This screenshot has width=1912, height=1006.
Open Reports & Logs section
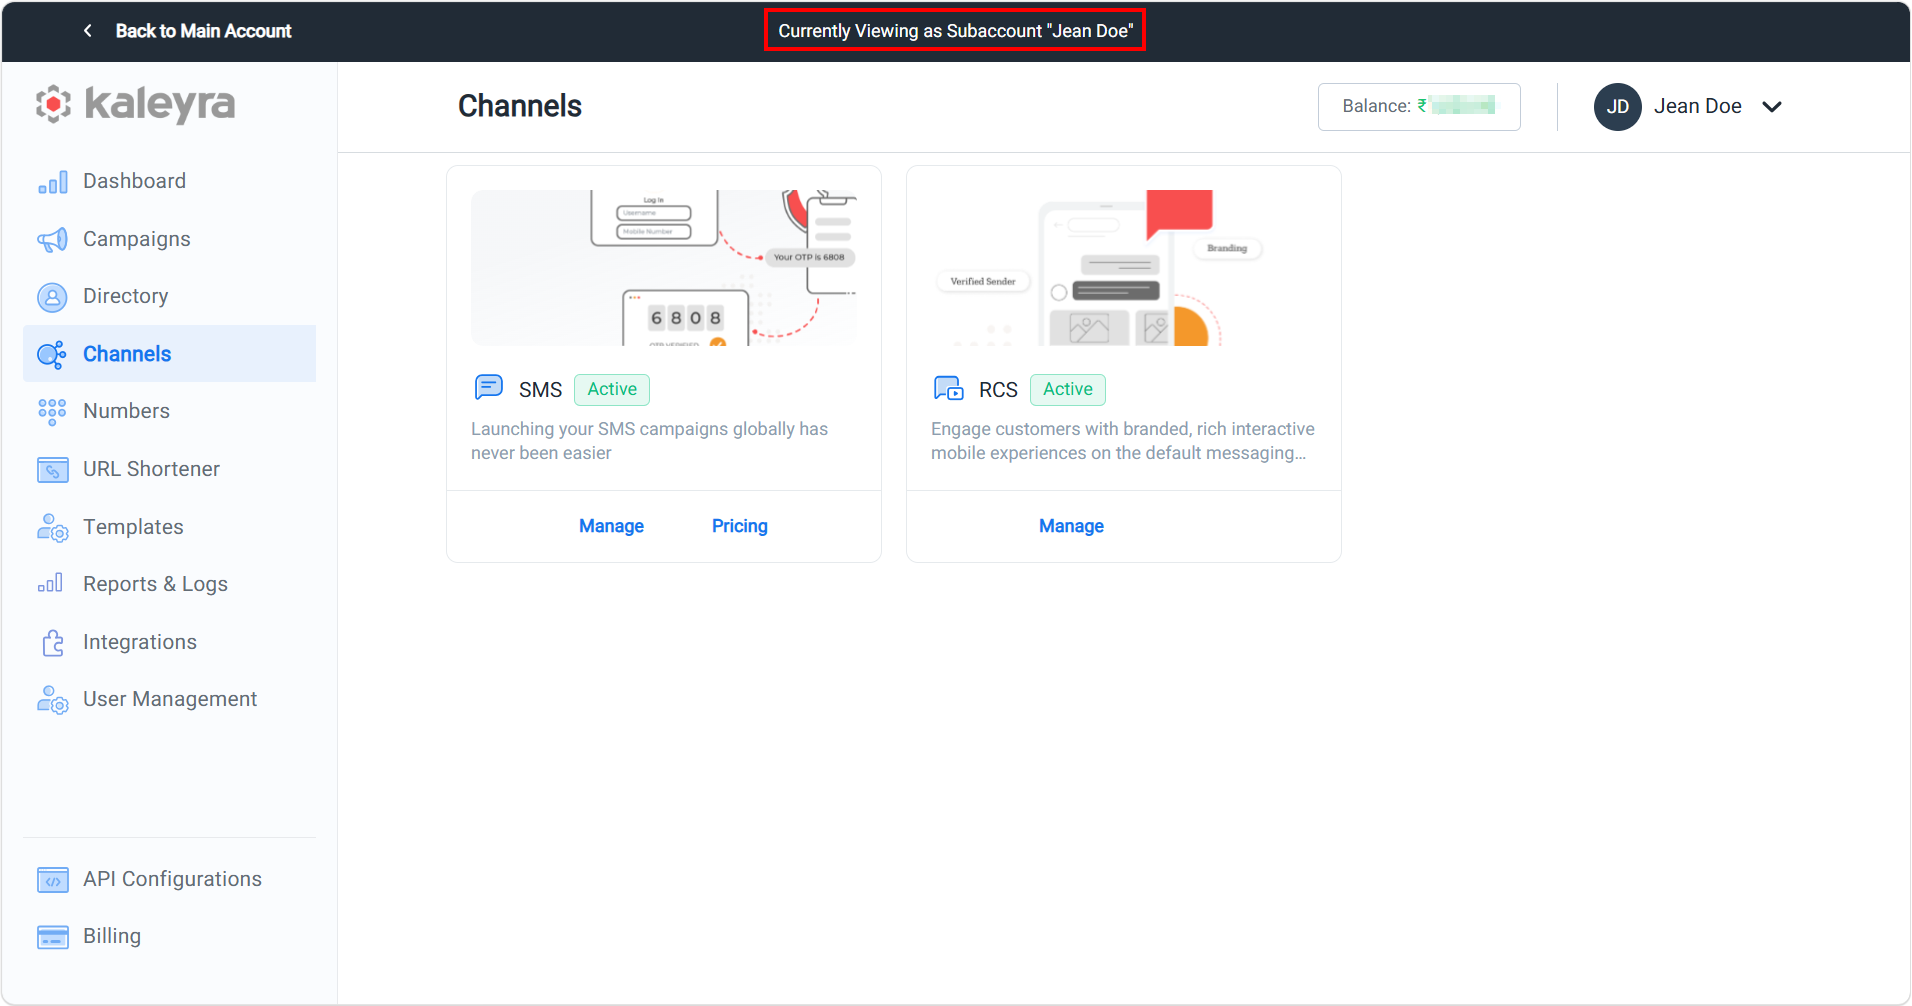[155, 584]
